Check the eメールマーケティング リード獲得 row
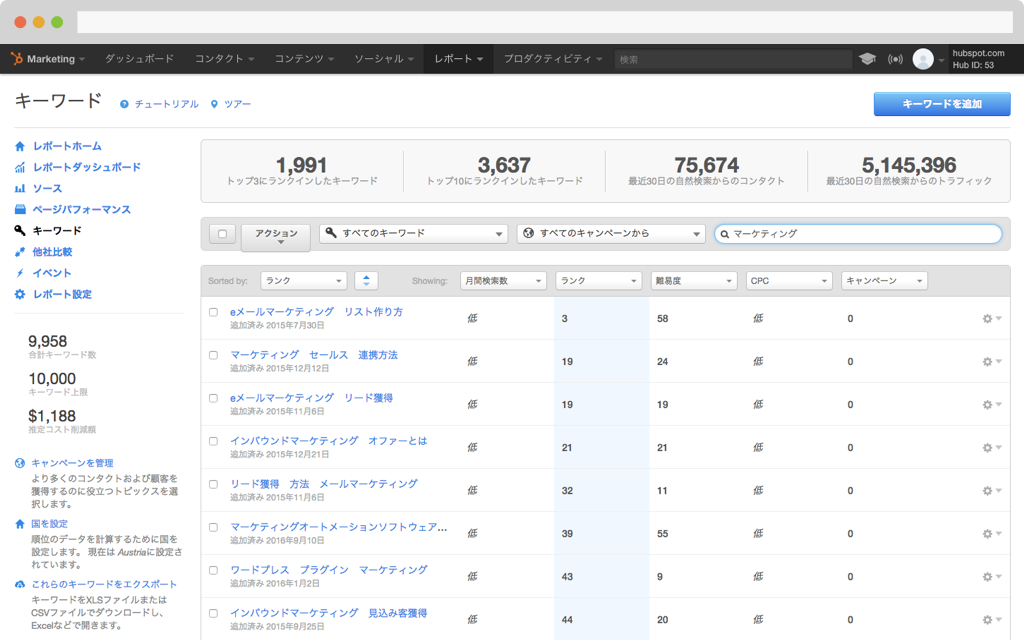 [213, 398]
